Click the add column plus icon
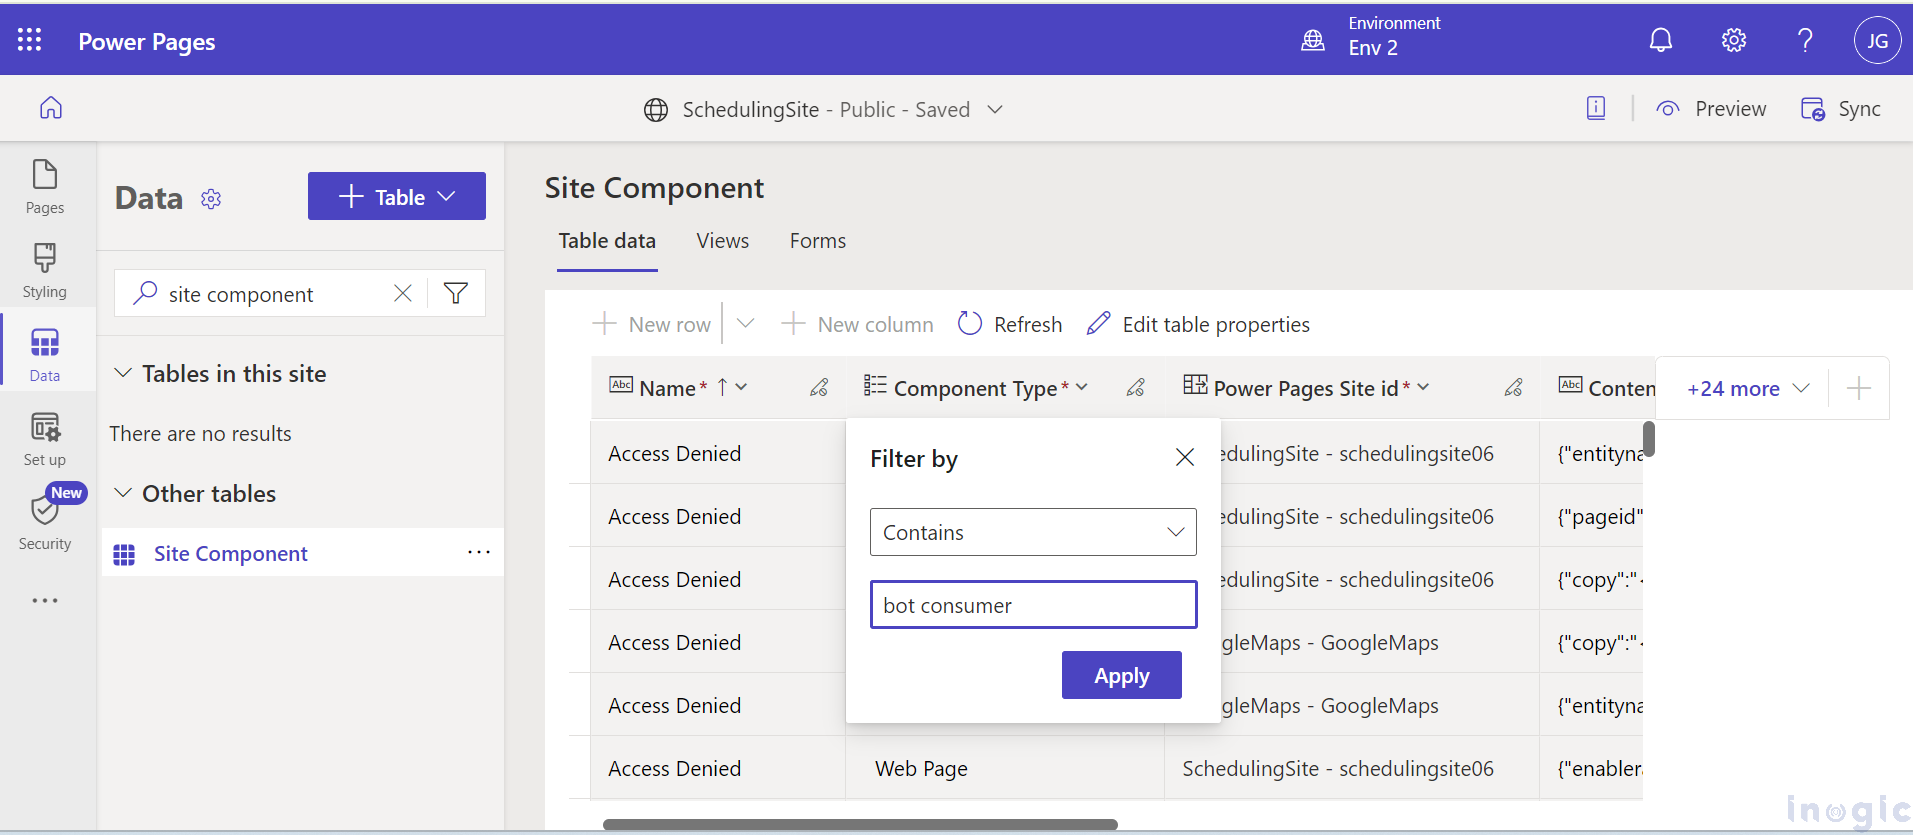 point(1859,388)
